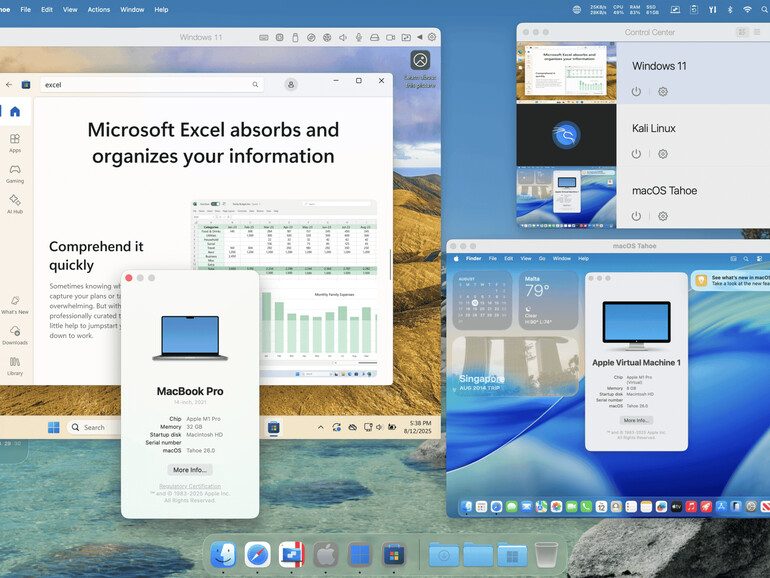
Task: Open Regulatory Certification link
Action: [190, 486]
